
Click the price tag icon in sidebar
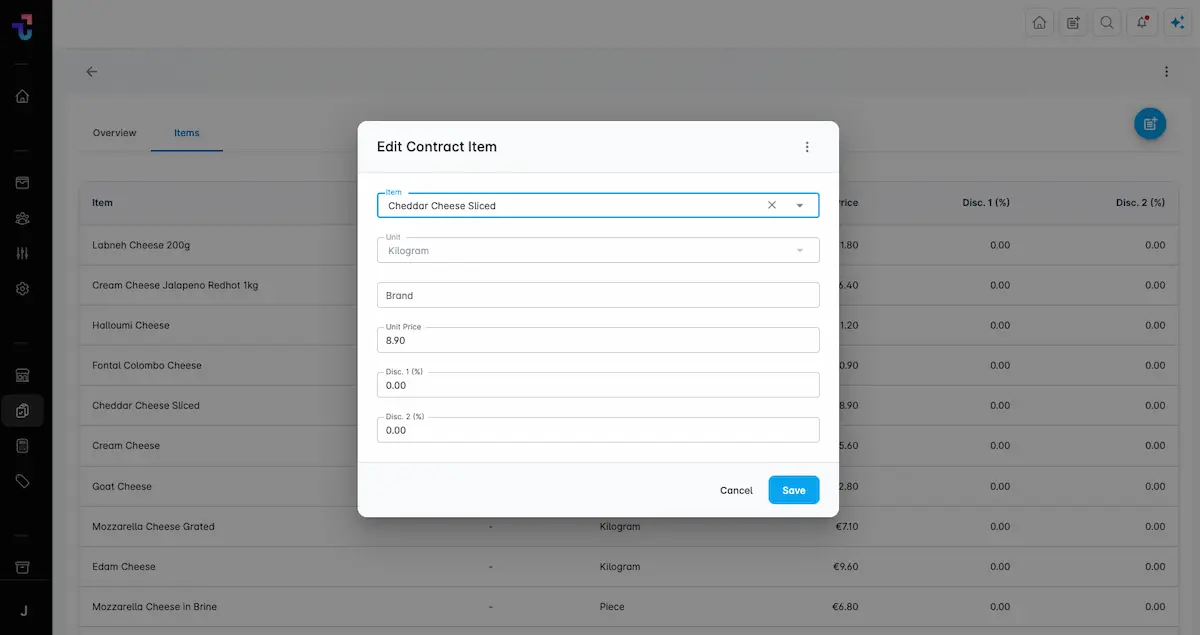click(22, 481)
